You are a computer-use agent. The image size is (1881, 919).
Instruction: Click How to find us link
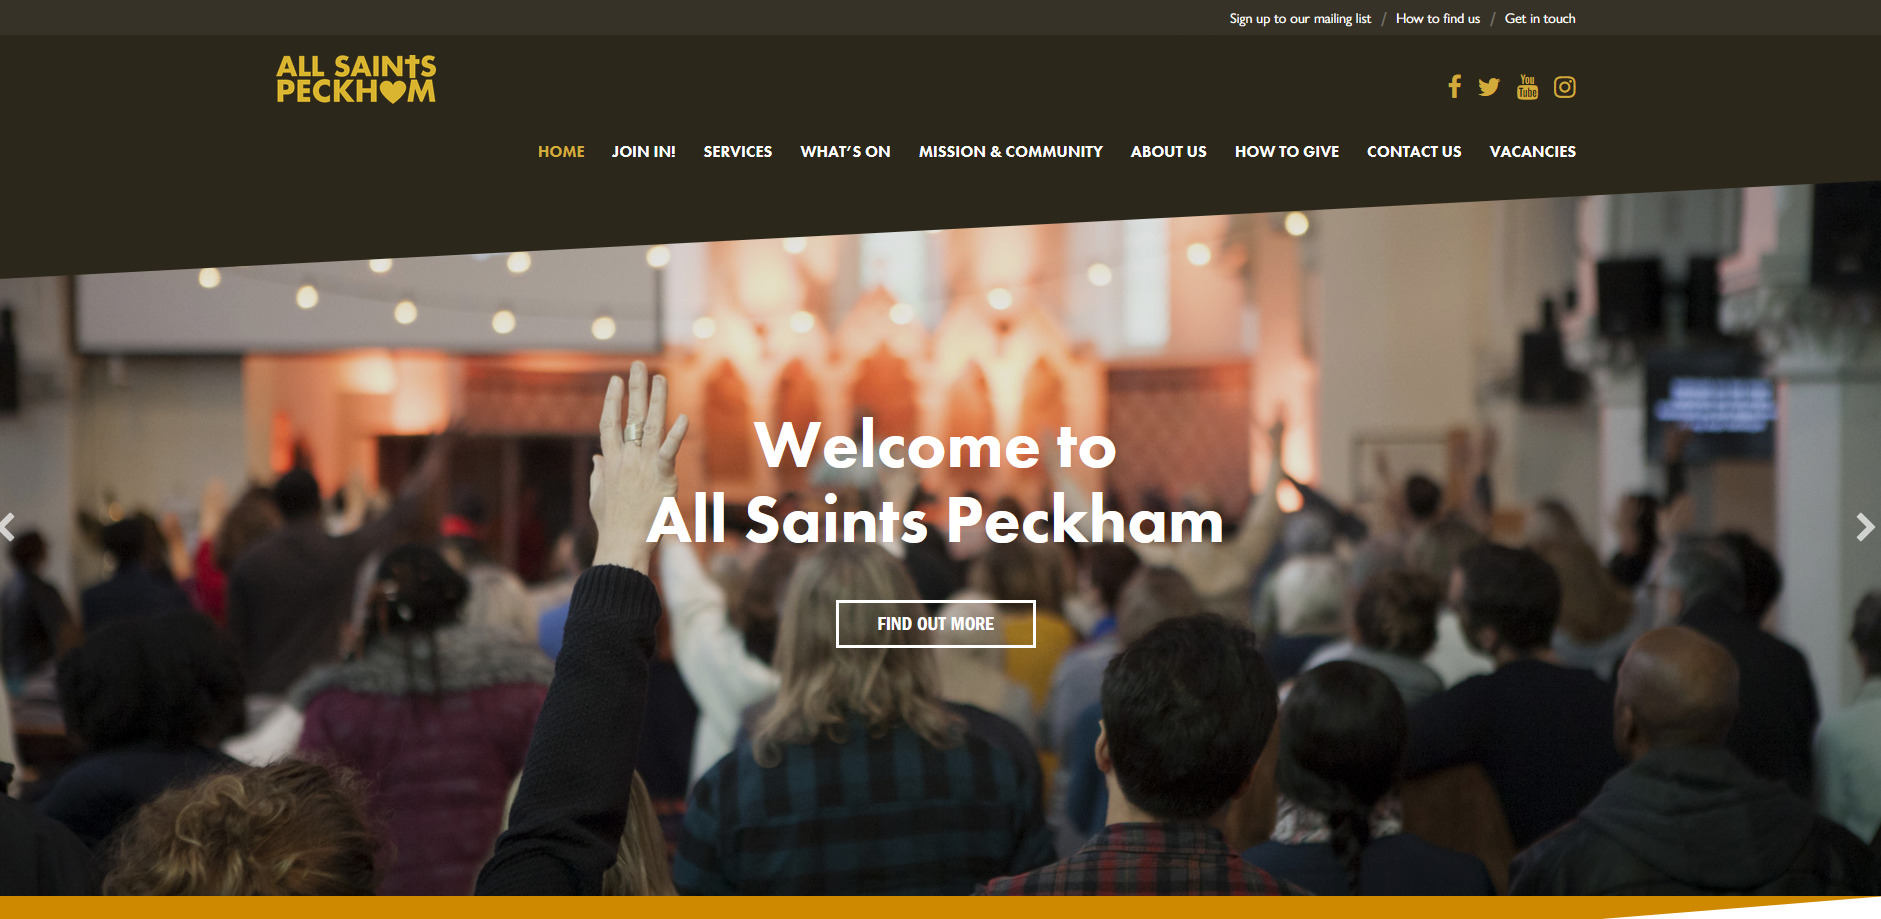coord(1438,18)
